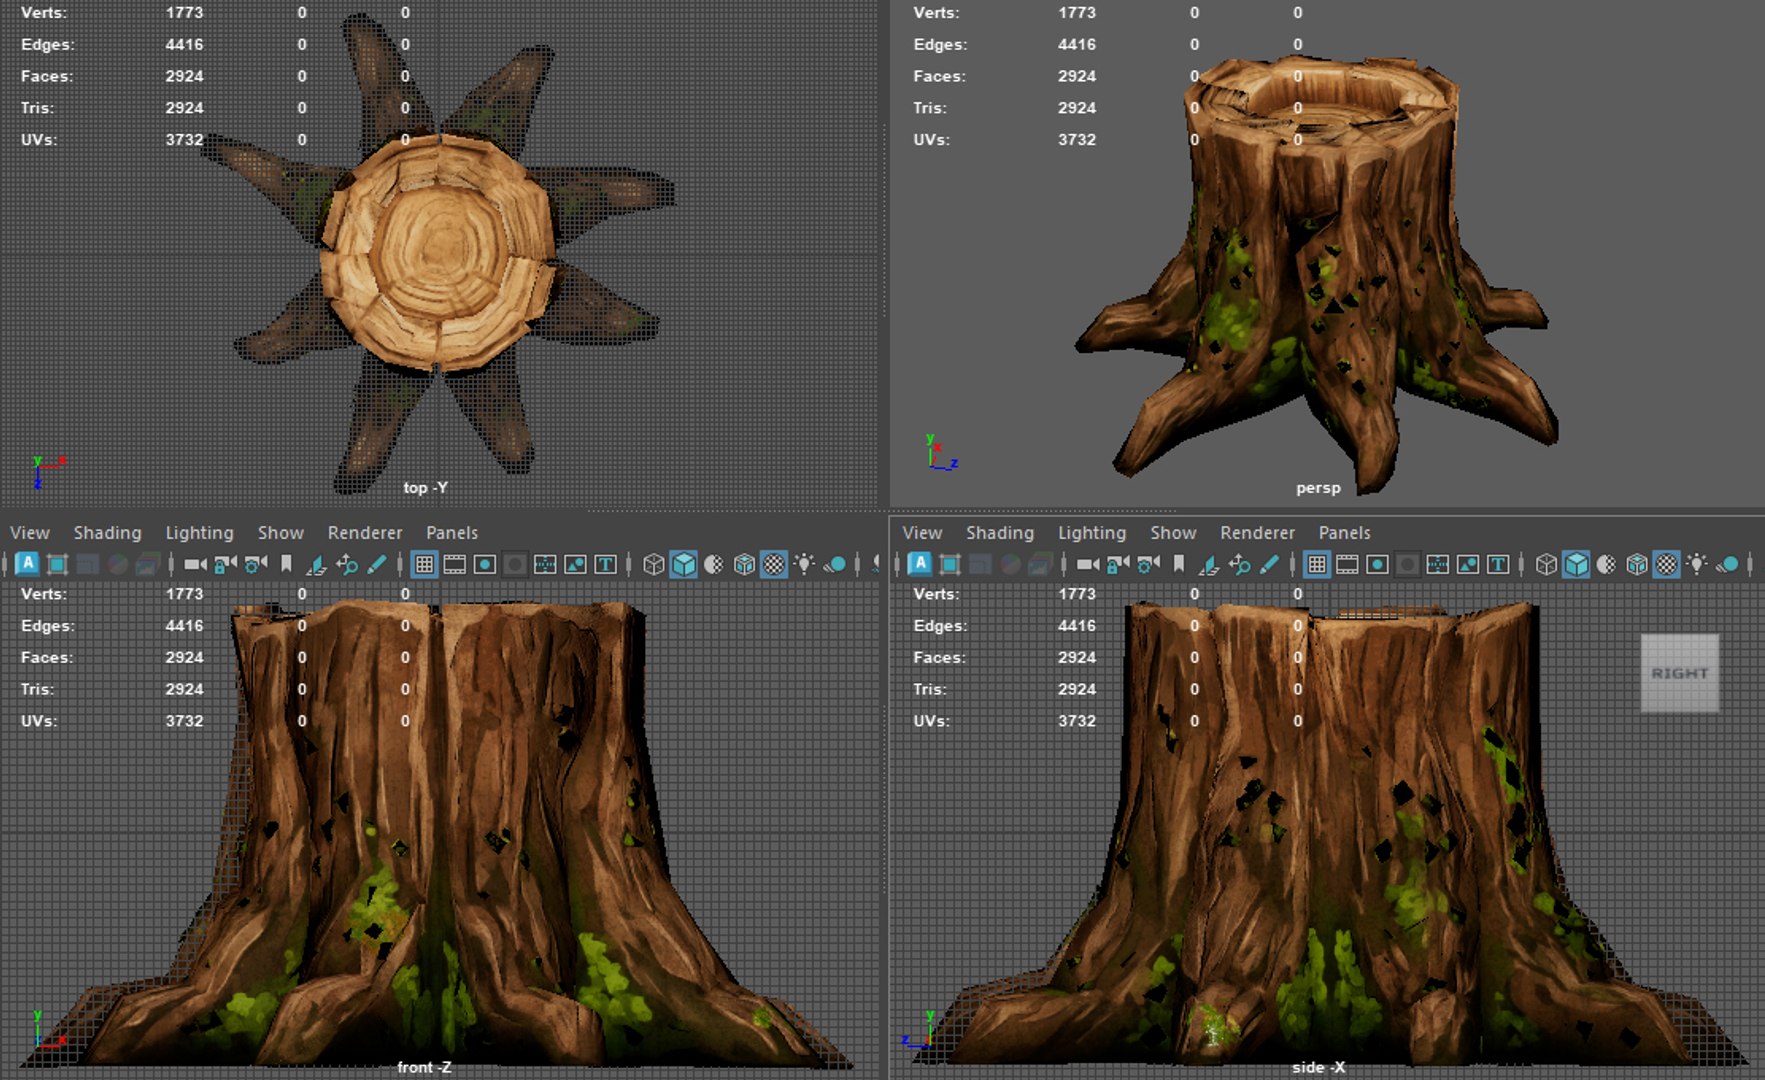Click Use Default Material in side panel toolbar
1765x1080 pixels.
pos(1606,565)
